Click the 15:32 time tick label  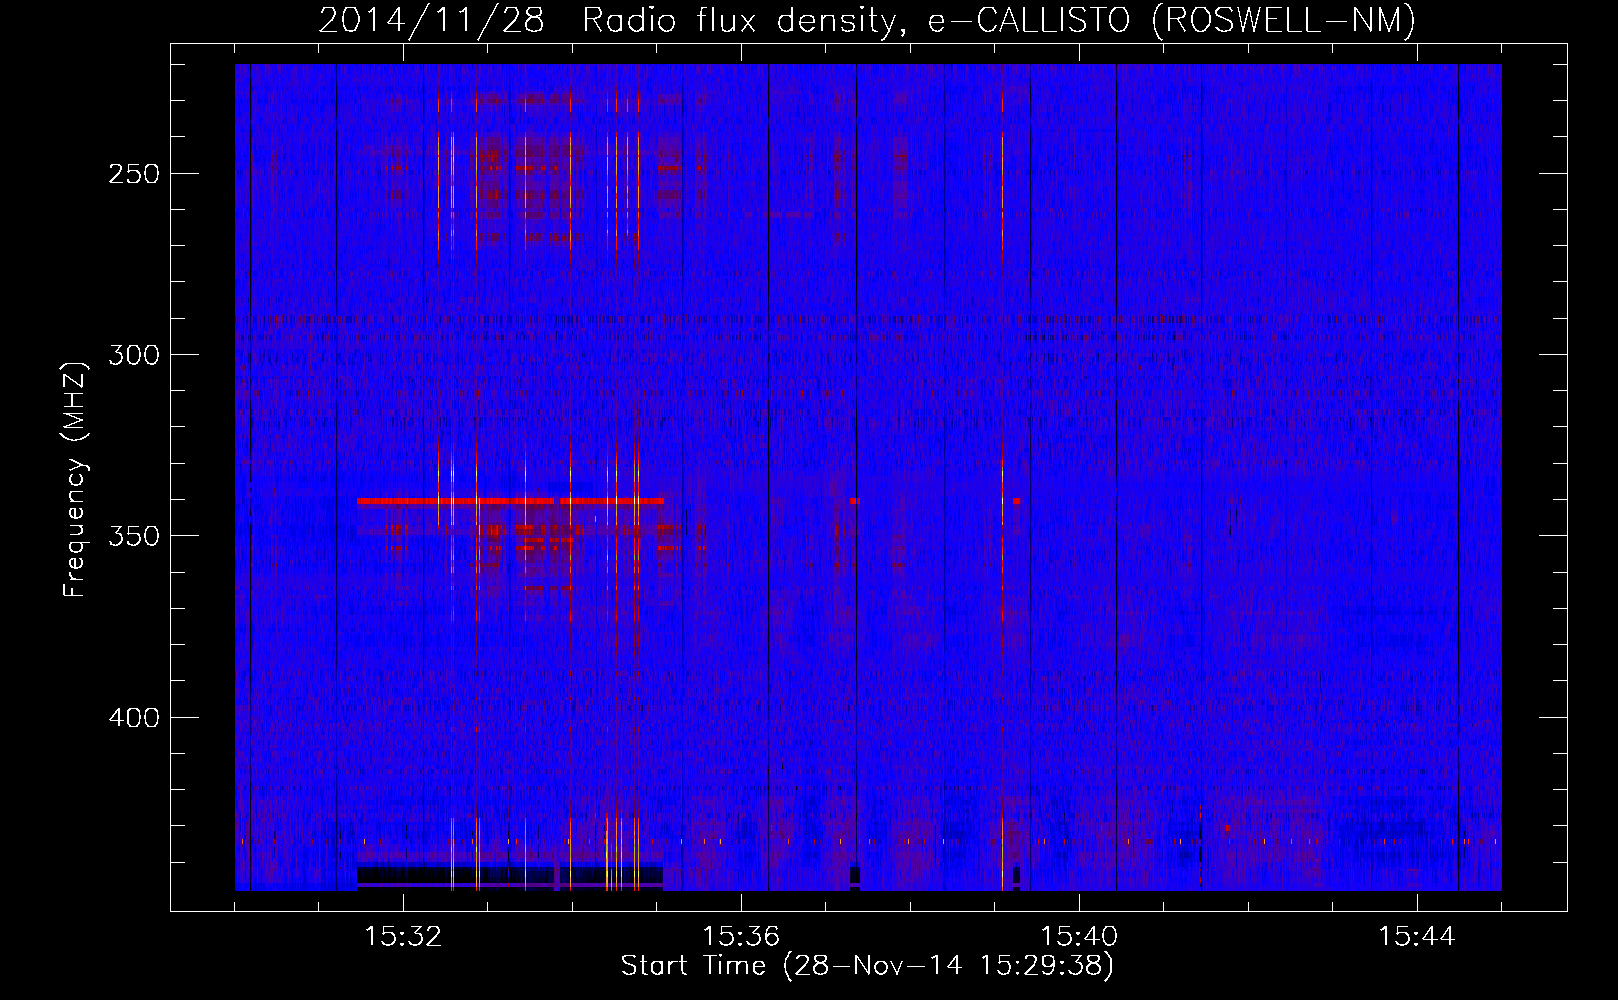[403, 937]
